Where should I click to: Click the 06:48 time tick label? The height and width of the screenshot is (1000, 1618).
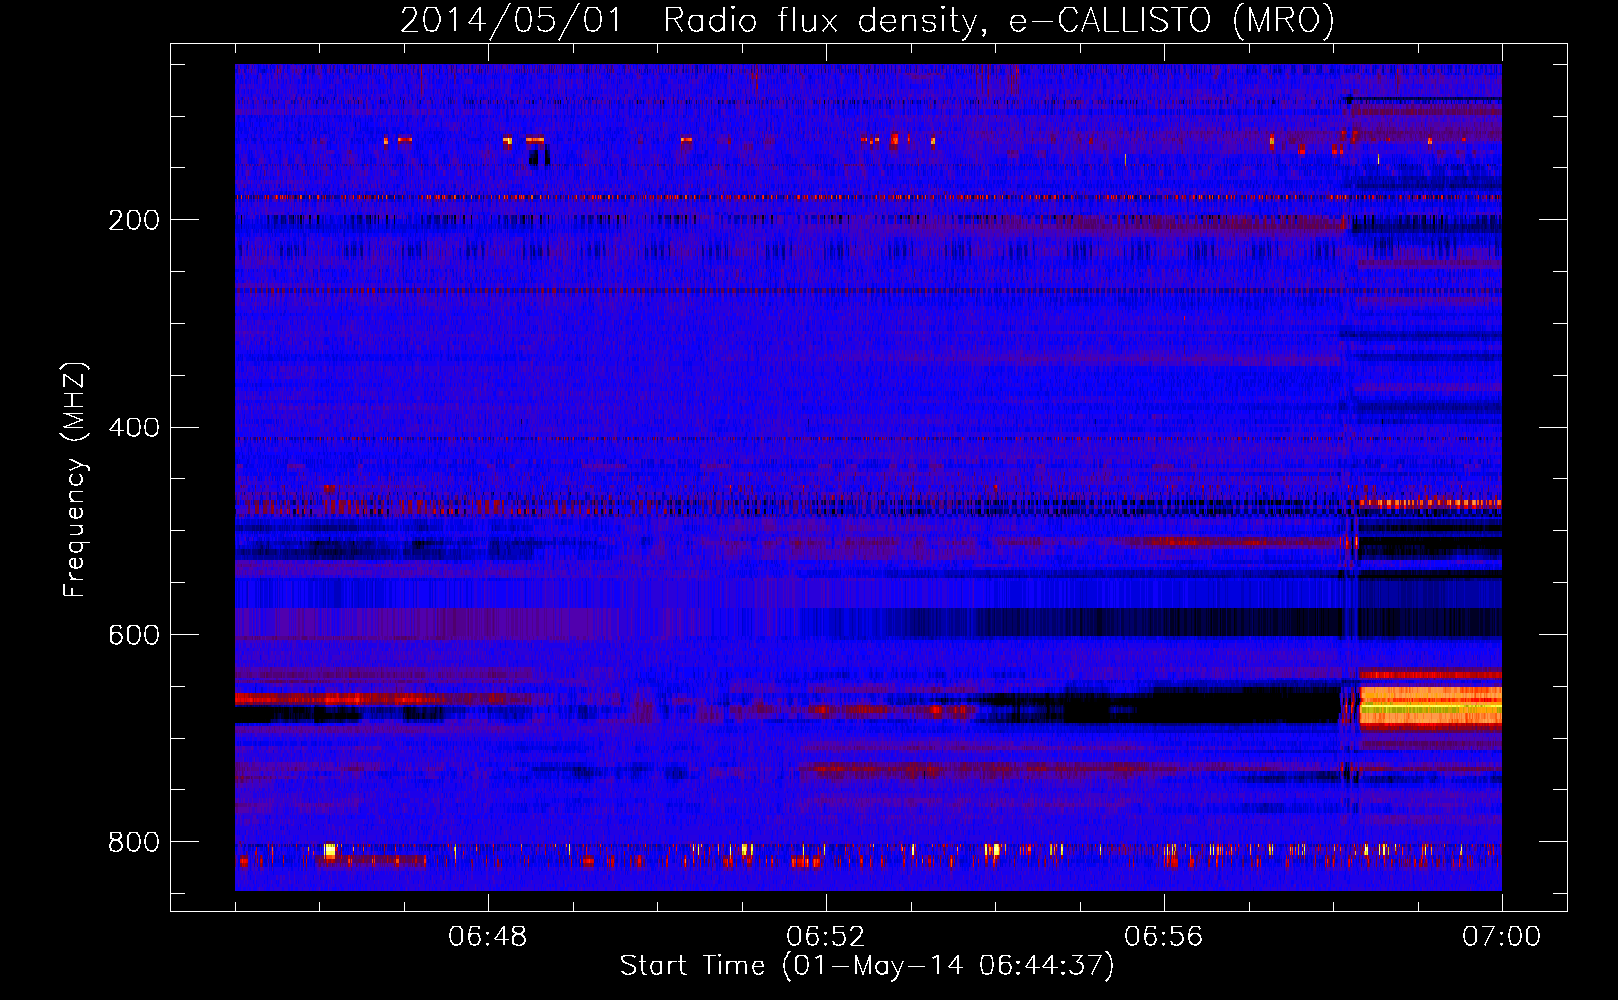click(488, 937)
